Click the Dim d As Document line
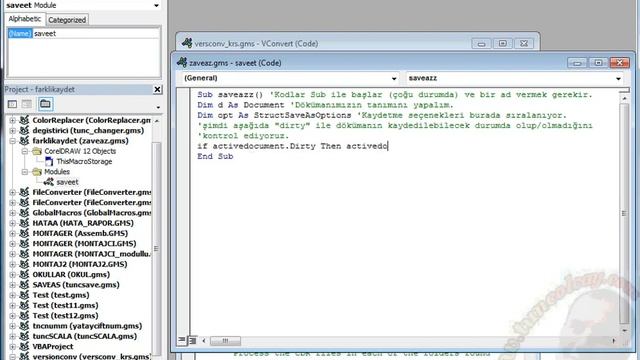 pos(325,105)
